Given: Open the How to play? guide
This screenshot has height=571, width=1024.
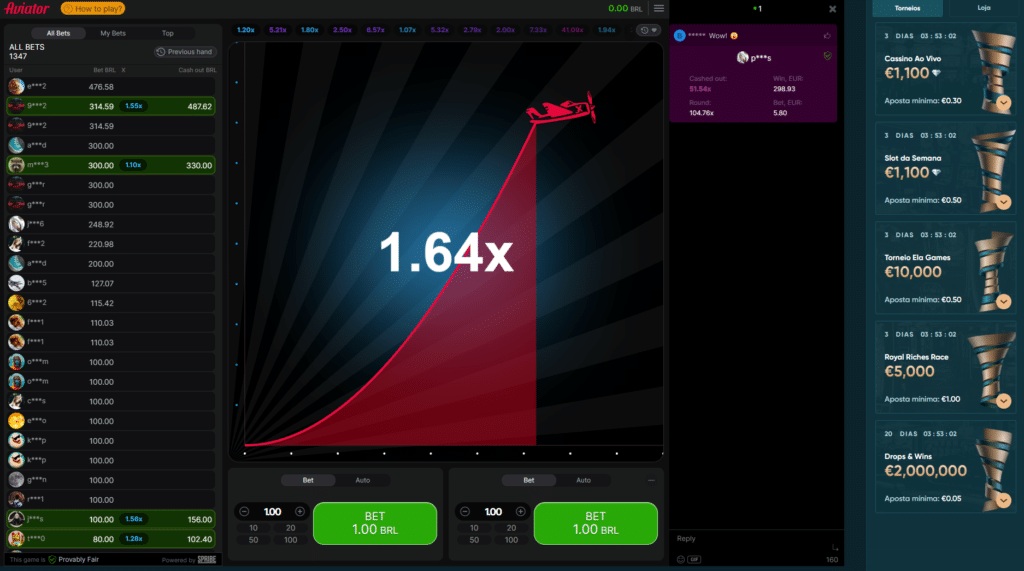Looking at the screenshot, I should coord(93,8).
